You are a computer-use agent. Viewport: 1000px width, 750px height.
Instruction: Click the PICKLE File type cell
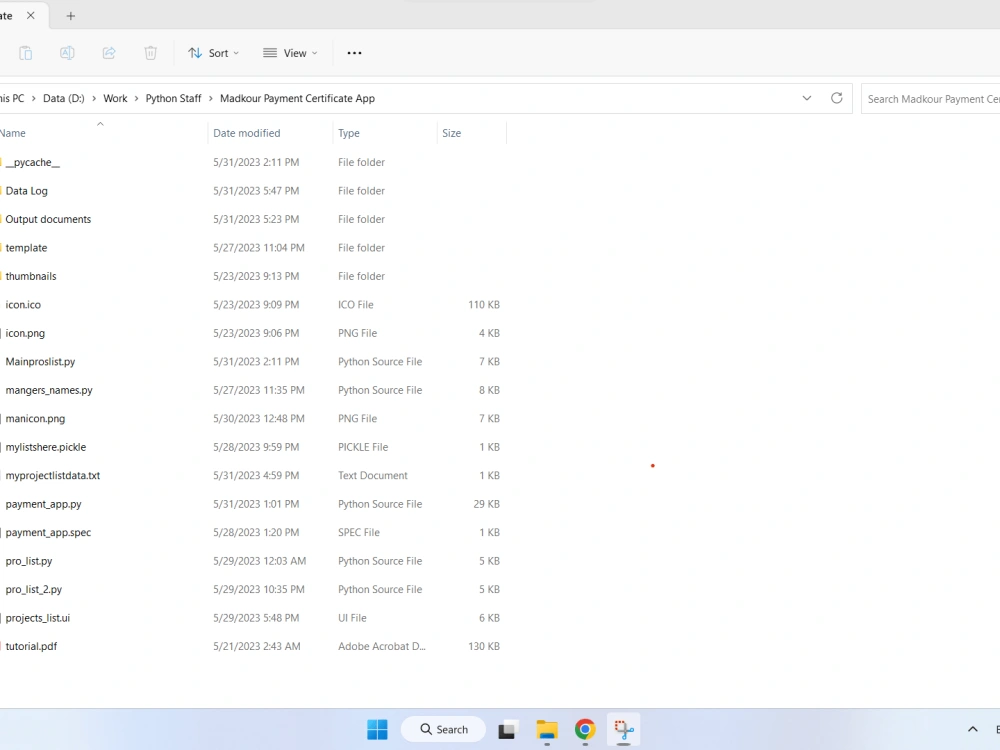tap(363, 447)
